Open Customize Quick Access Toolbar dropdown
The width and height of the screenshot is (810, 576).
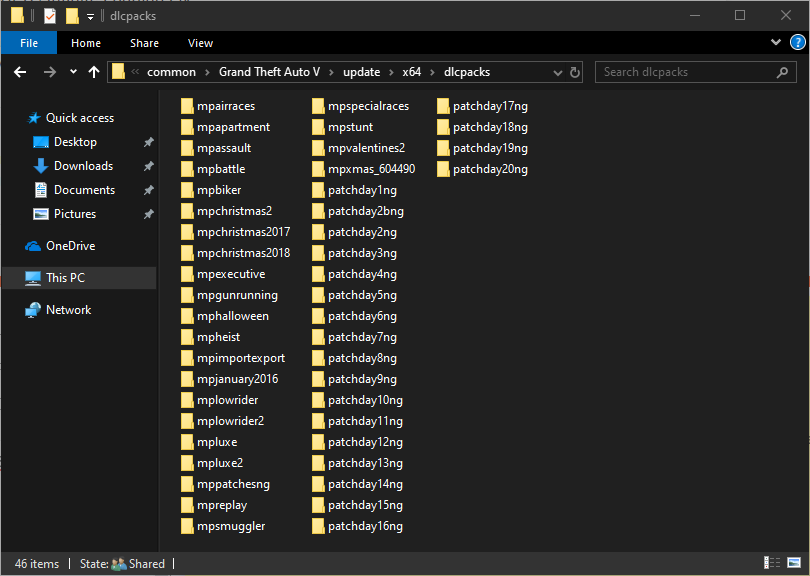click(x=90, y=17)
